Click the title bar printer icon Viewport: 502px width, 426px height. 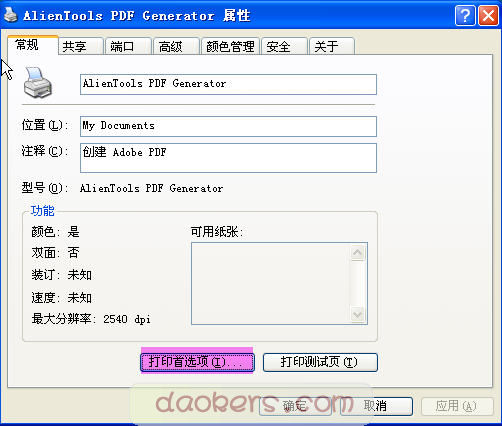pyautogui.click(x=11, y=15)
